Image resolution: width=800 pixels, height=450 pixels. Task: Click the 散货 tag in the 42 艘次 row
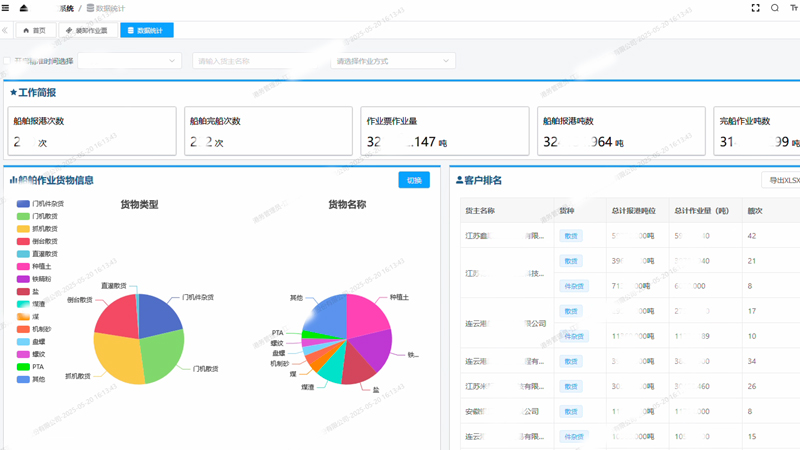tap(571, 236)
